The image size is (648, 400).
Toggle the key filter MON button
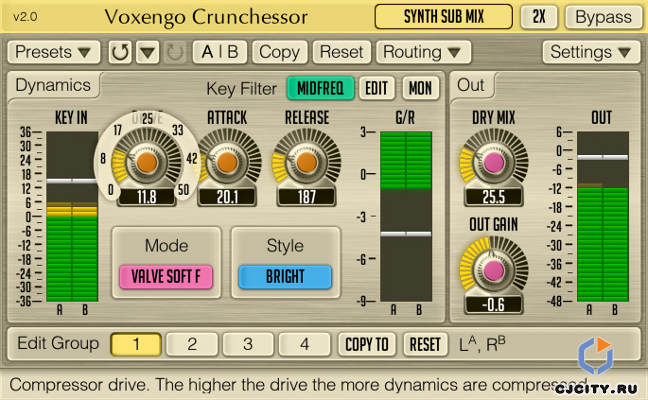(420, 88)
